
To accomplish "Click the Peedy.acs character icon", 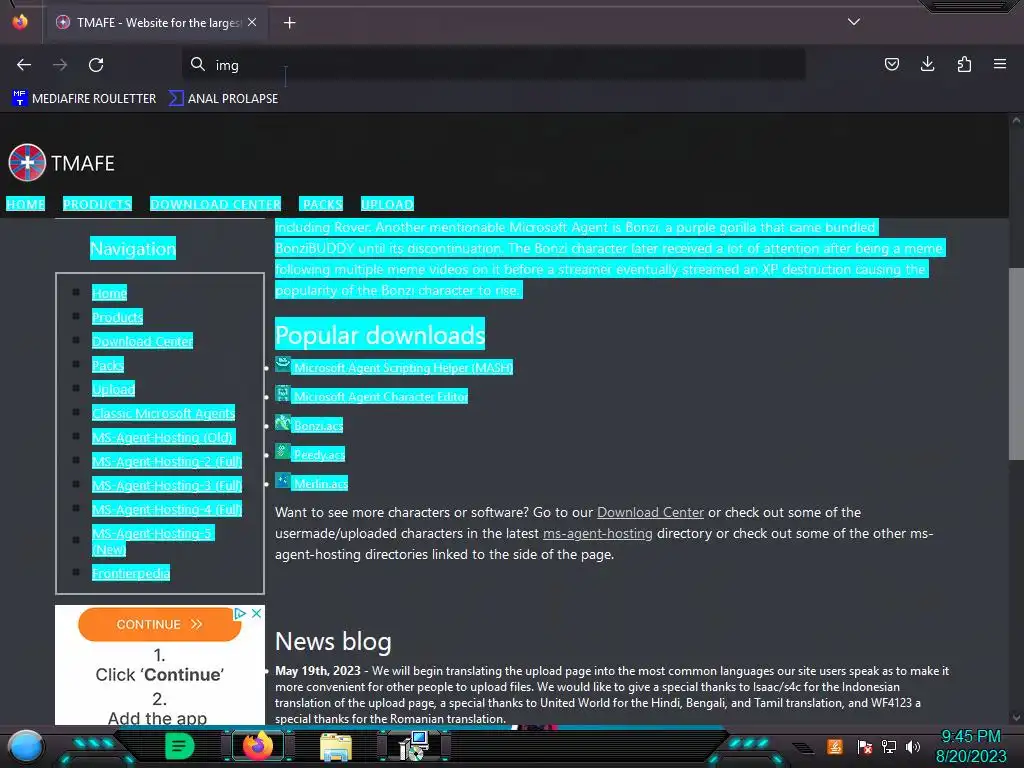I will click(282, 451).
